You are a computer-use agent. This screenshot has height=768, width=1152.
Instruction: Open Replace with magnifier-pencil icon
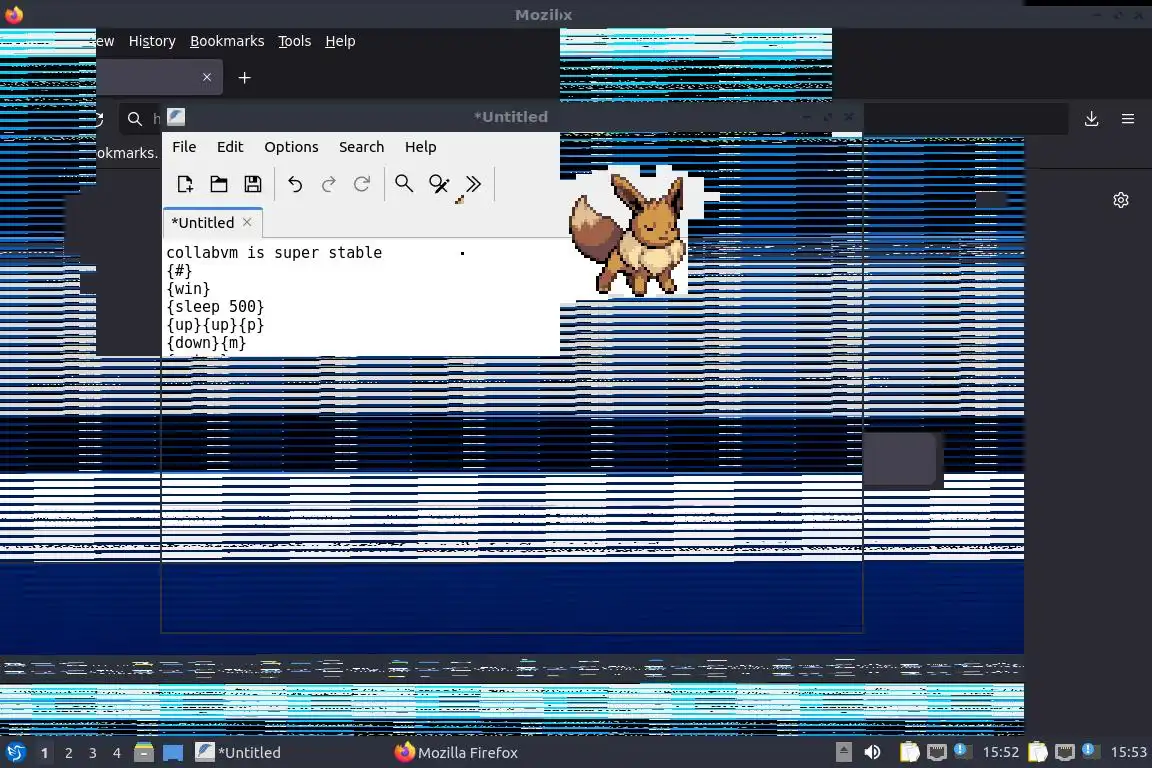(x=439, y=184)
